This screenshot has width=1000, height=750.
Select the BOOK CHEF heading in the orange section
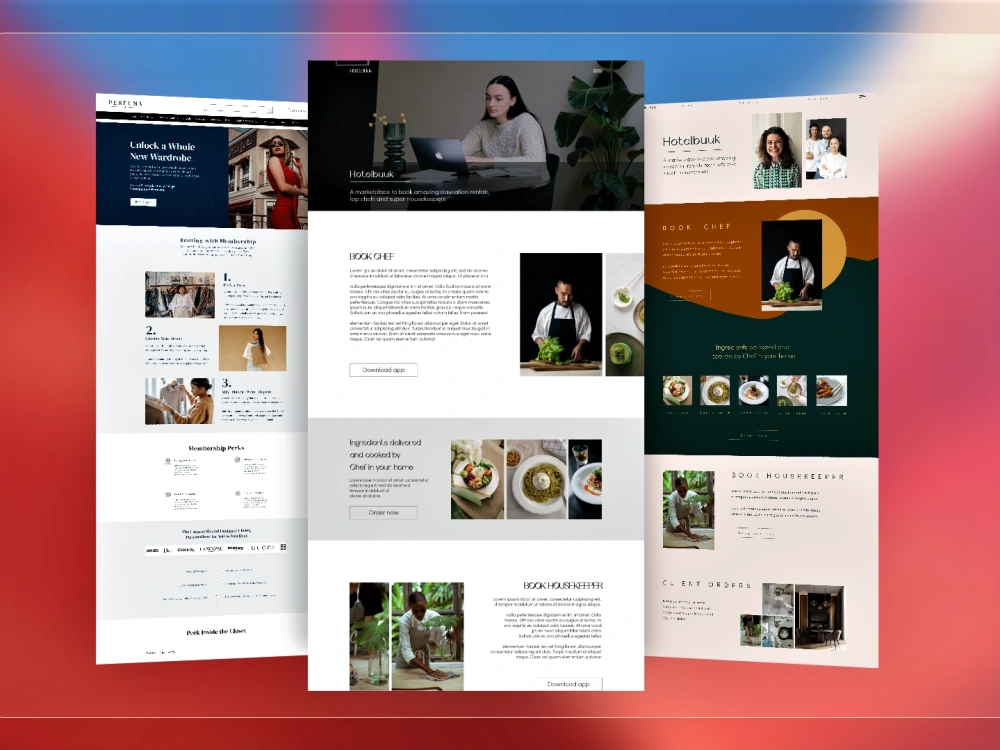696,227
